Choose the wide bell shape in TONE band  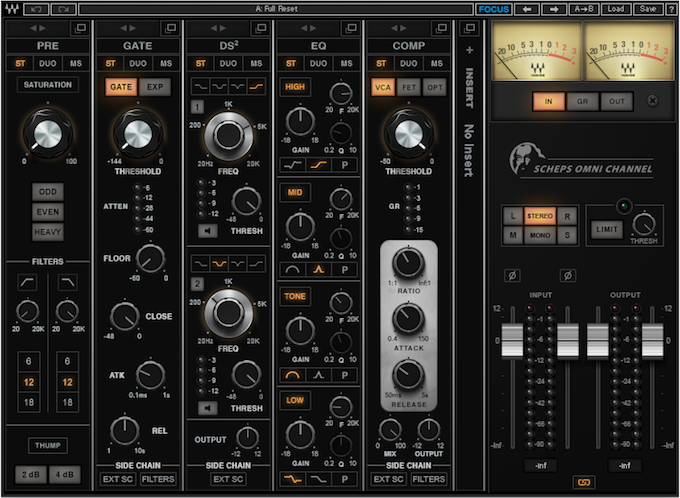(293, 375)
